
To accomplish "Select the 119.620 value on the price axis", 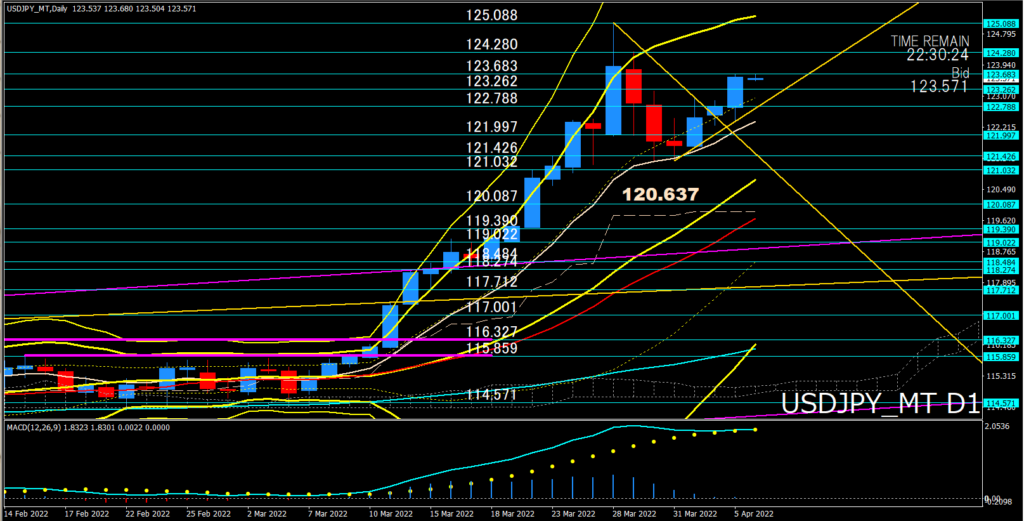I will 1000,221.
